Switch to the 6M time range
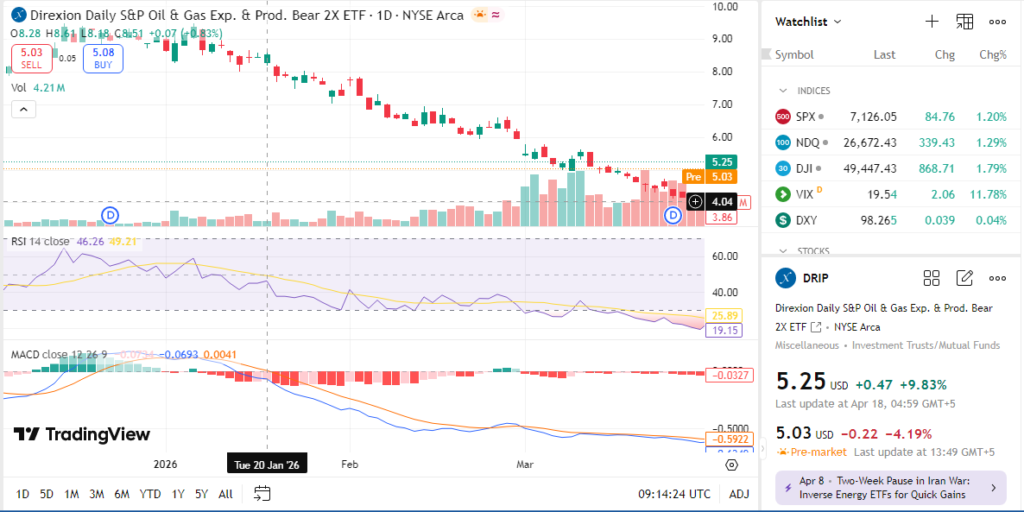The height and width of the screenshot is (512, 1024). pyautogui.click(x=121, y=493)
